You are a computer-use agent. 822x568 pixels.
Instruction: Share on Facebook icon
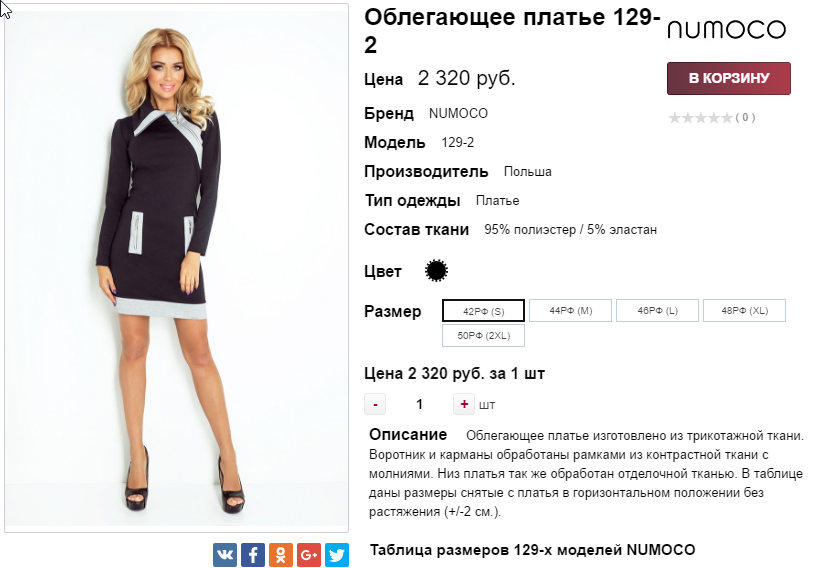pos(253,554)
